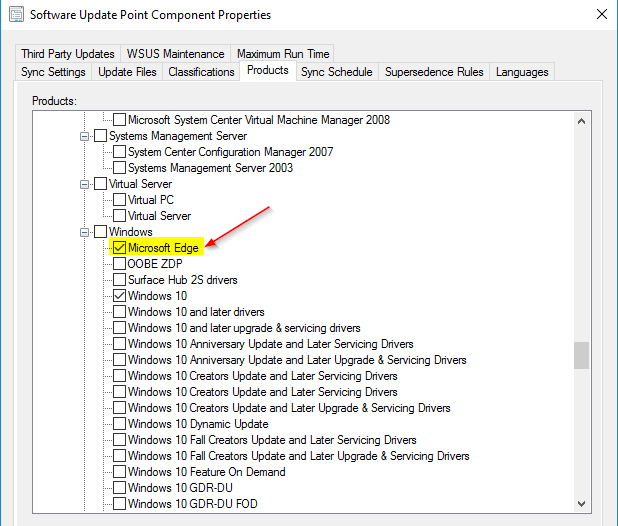Viewport: 618px width, 526px height.
Task: Collapse the Virtual Server tree node
Action: pos(84,184)
